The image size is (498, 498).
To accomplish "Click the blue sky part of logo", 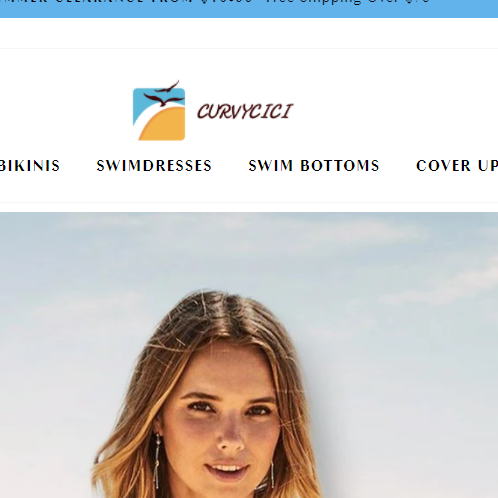I will pos(147,100).
